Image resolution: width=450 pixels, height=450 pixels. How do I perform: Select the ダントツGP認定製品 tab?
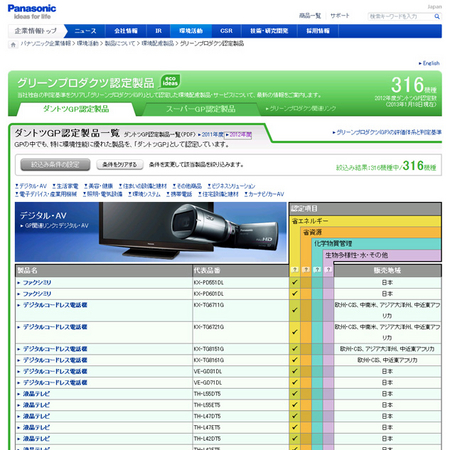(x=76, y=109)
